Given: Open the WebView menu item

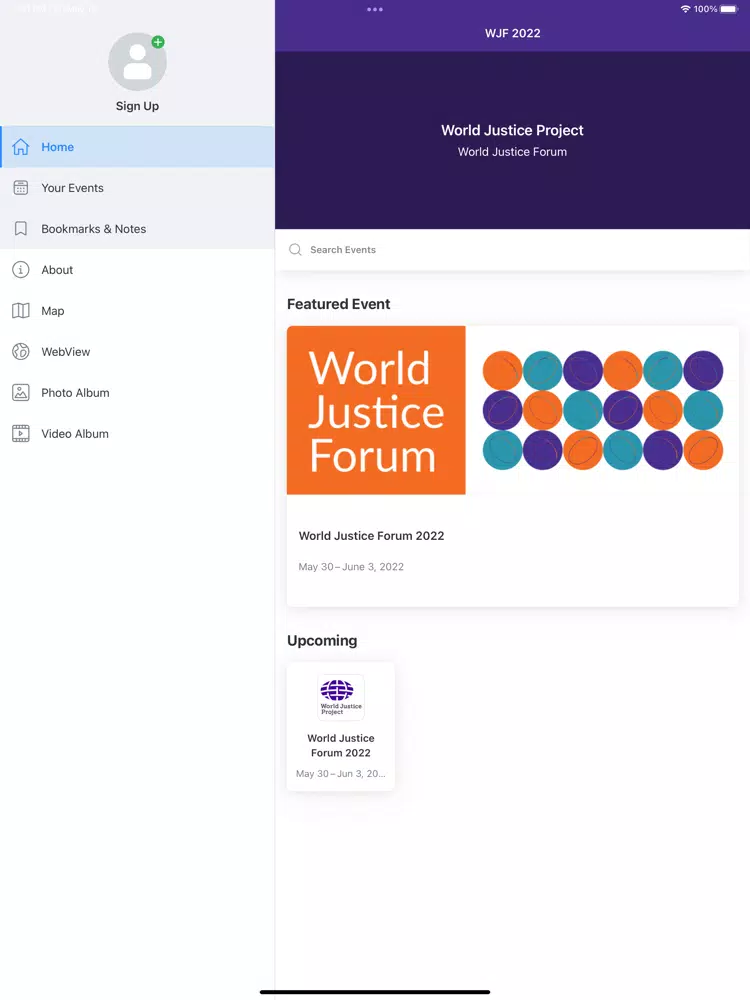Looking at the screenshot, I should [137, 351].
